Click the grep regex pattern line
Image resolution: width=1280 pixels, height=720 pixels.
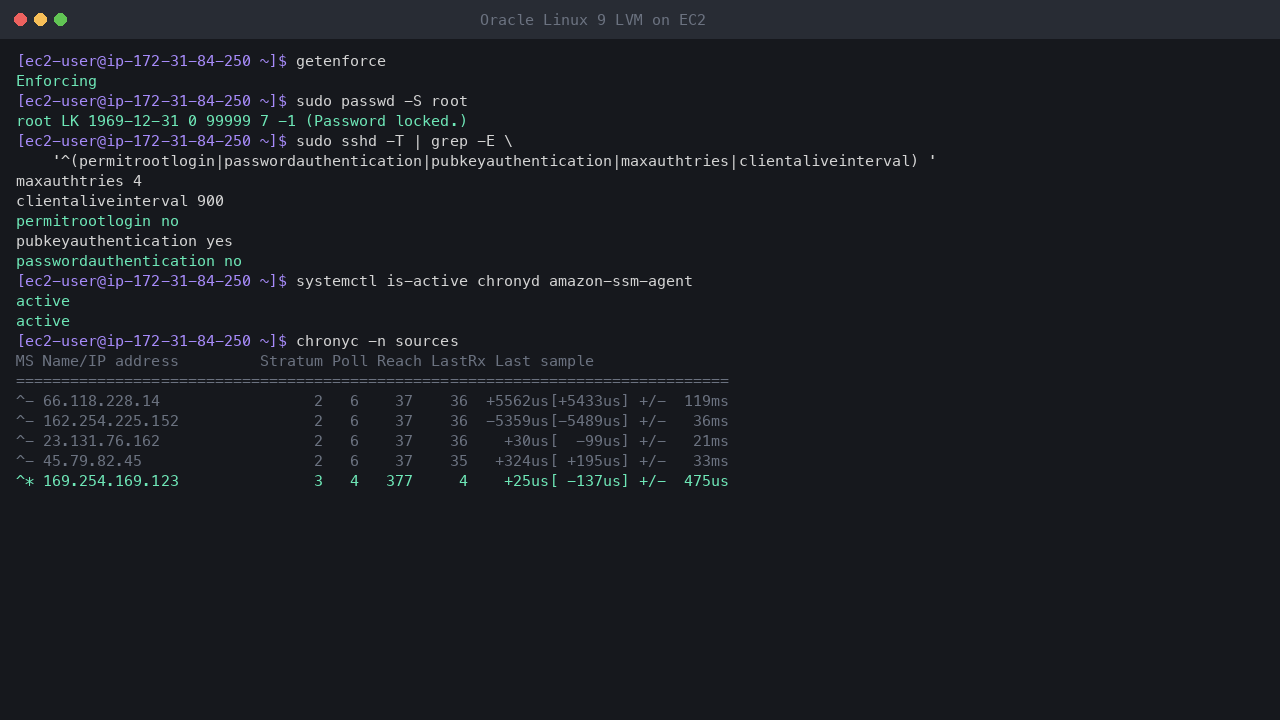(x=494, y=161)
